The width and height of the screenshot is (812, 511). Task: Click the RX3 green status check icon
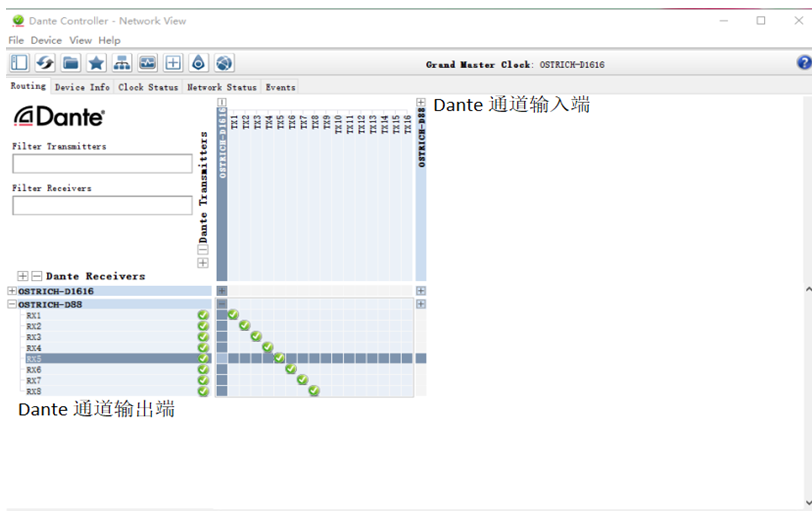[x=203, y=337]
